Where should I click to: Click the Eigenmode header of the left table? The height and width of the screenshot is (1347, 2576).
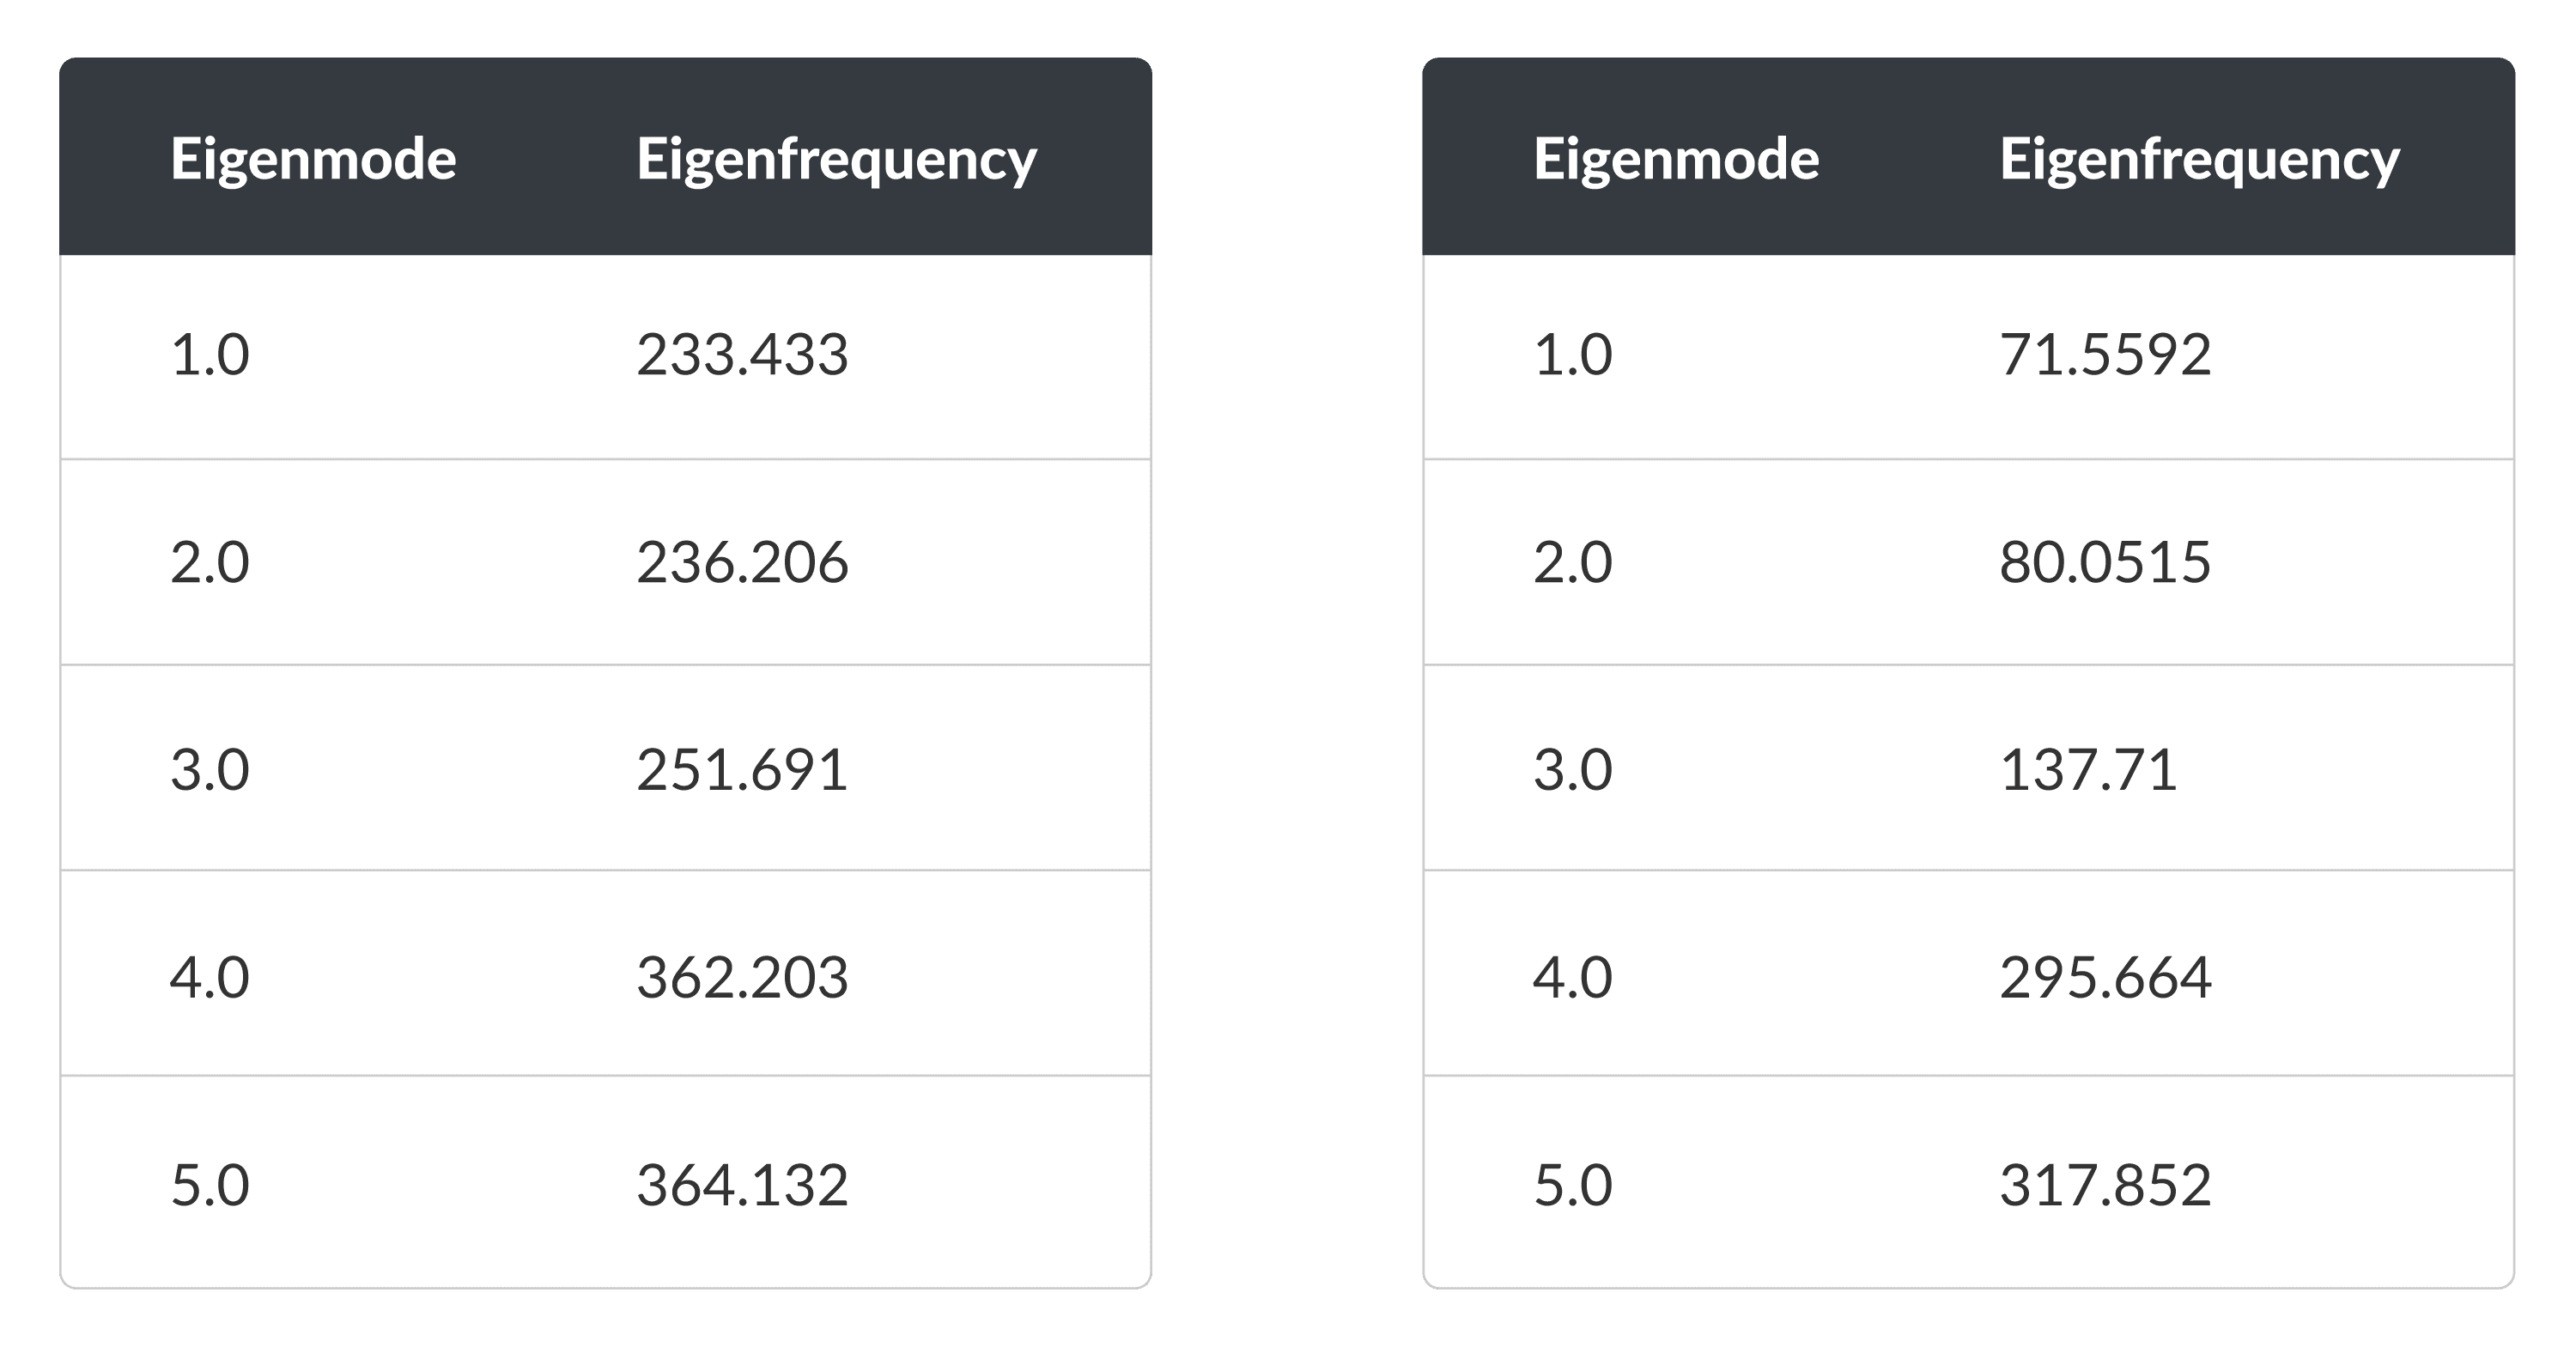(x=313, y=159)
